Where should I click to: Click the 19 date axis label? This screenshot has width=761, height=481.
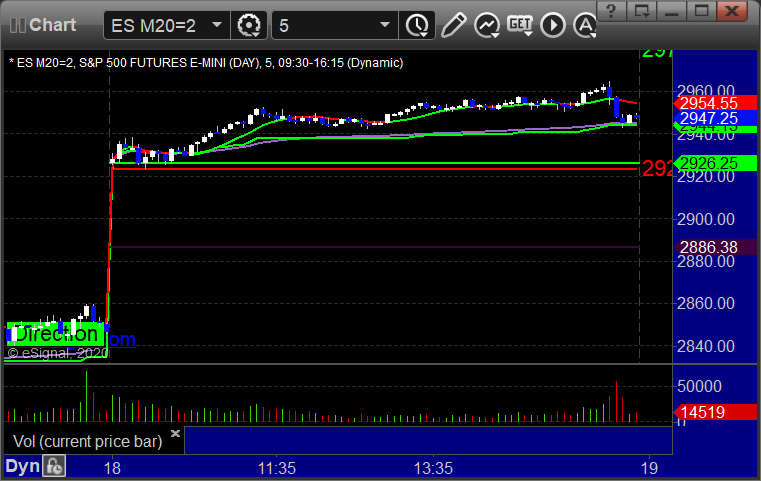tap(649, 468)
